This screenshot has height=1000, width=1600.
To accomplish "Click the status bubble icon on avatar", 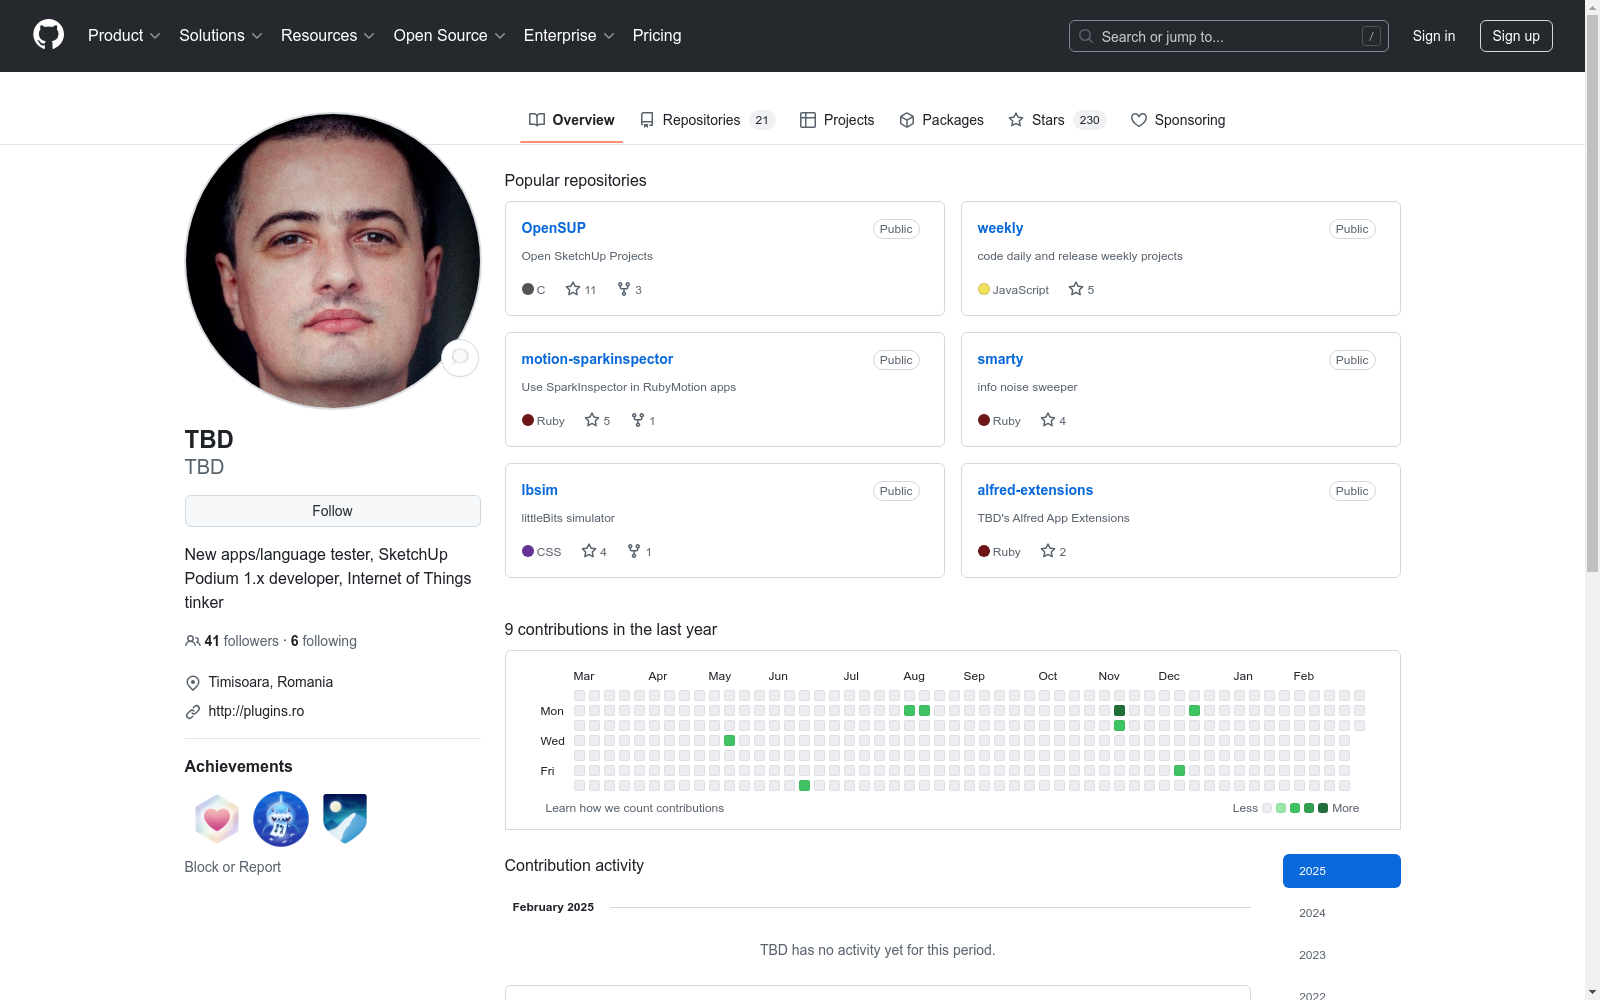I will 460,357.
